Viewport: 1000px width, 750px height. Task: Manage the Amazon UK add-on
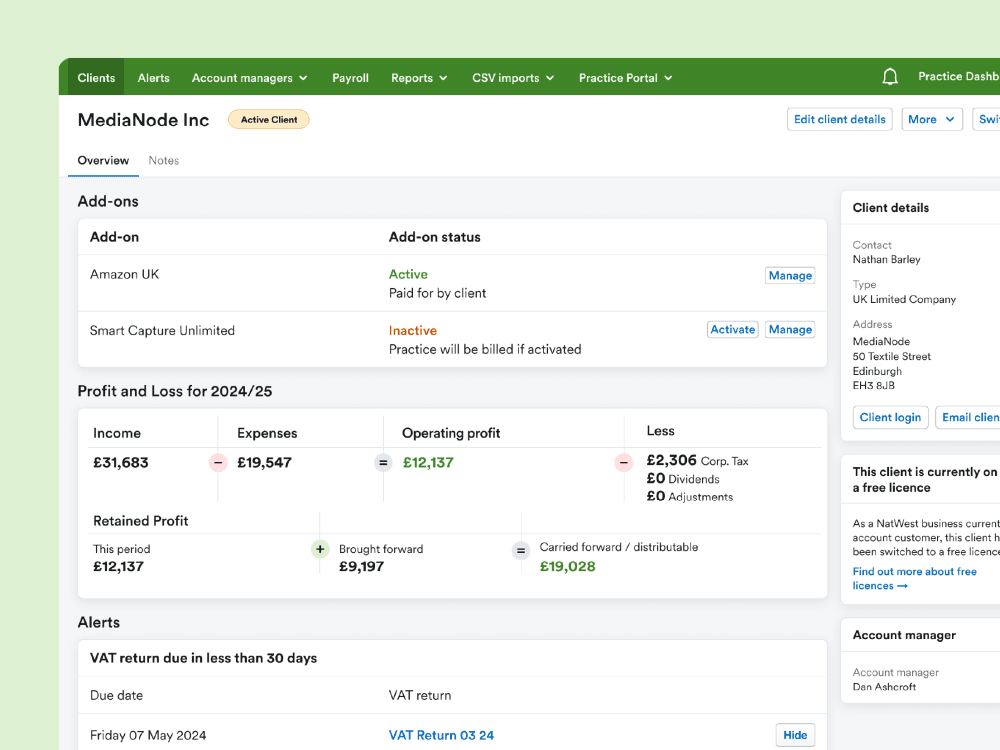[790, 275]
